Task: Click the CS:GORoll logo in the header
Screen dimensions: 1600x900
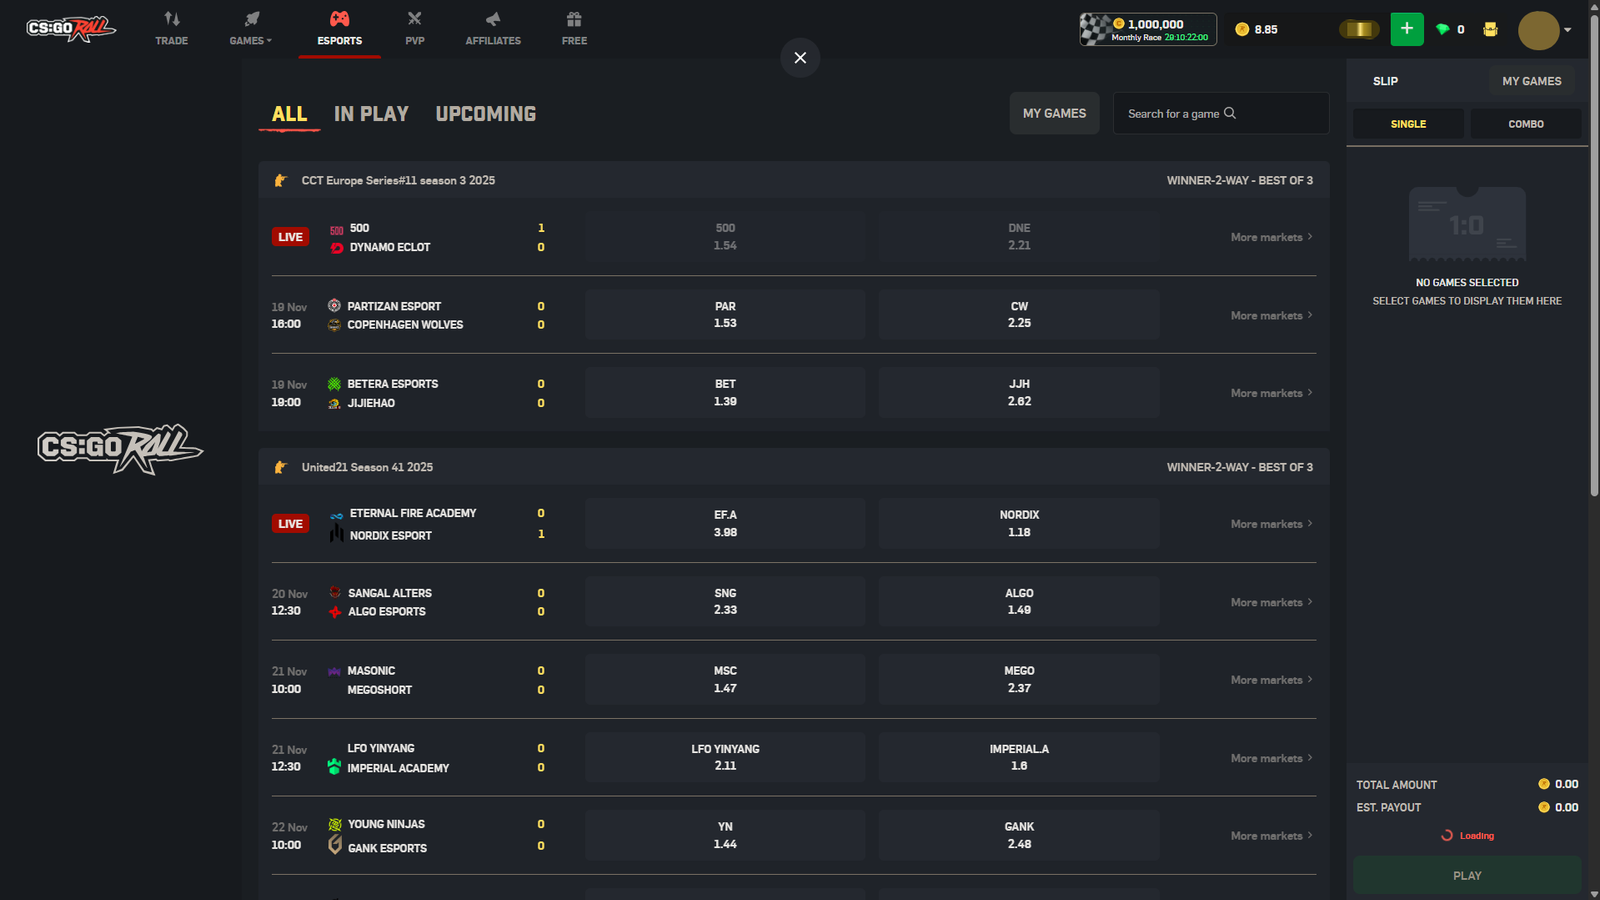Action: pyautogui.click(x=69, y=27)
